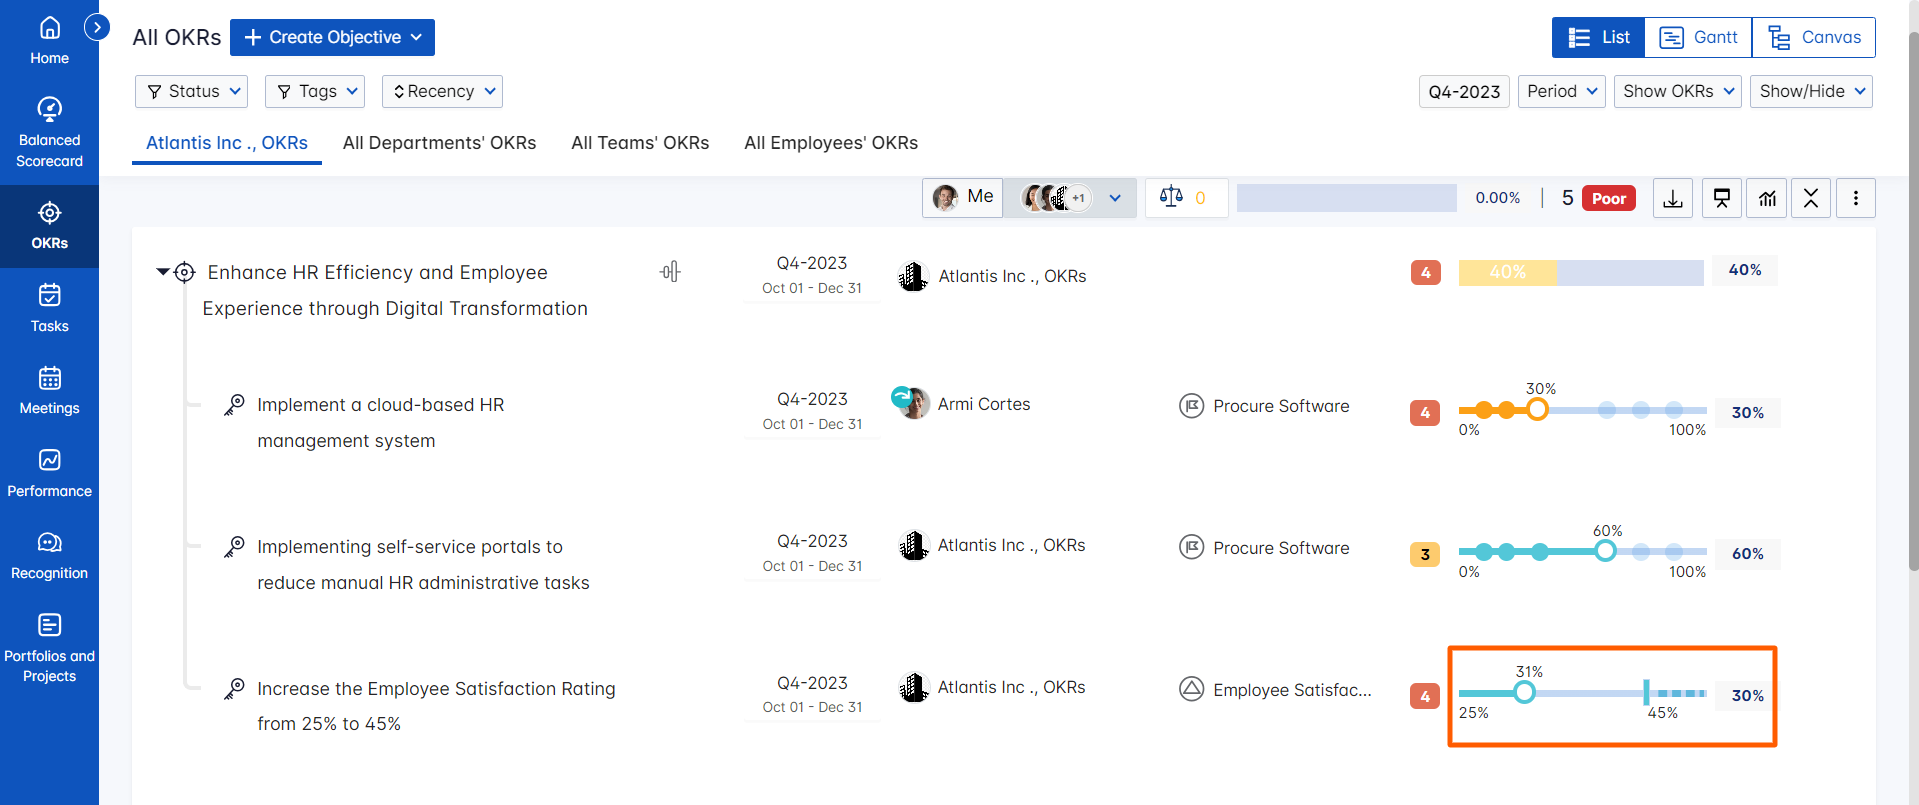Collapse the Enhance HR Efficiency objective
This screenshot has width=1919, height=805.
pyautogui.click(x=162, y=272)
